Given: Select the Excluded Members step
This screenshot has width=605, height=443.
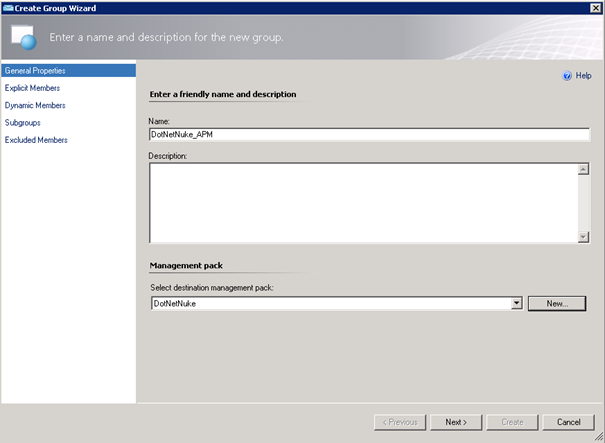Looking at the screenshot, I should click(x=36, y=140).
